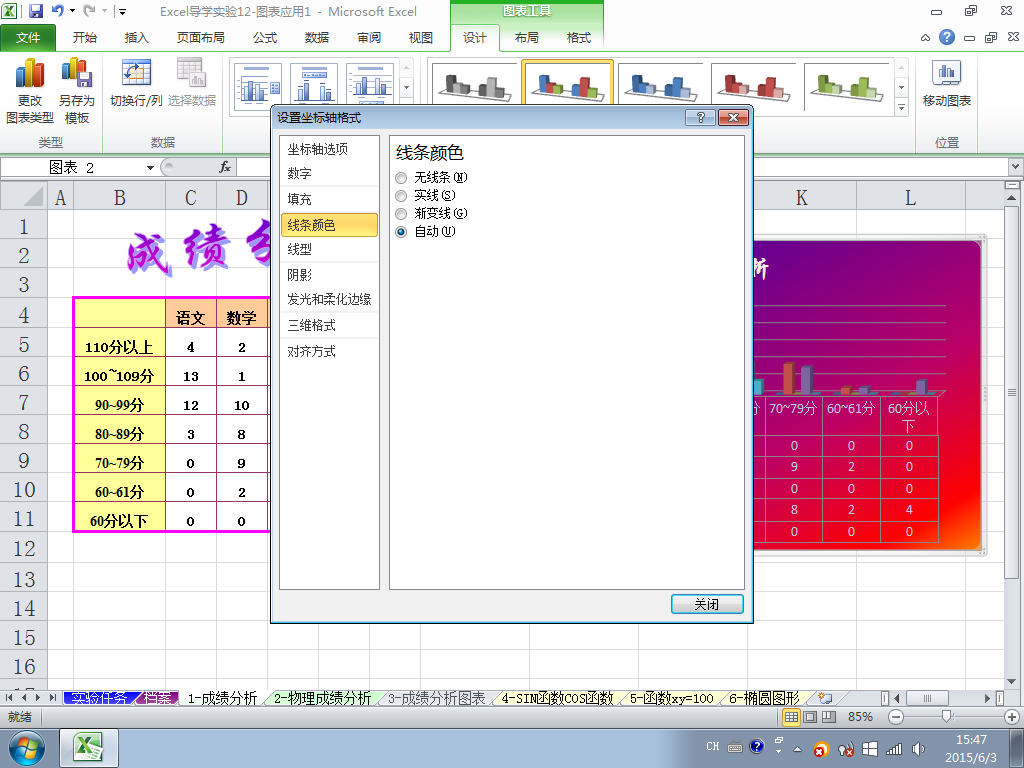Open Customize Quick Access Toolbar dropdown

pyautogui.click(x=121, y=11)
